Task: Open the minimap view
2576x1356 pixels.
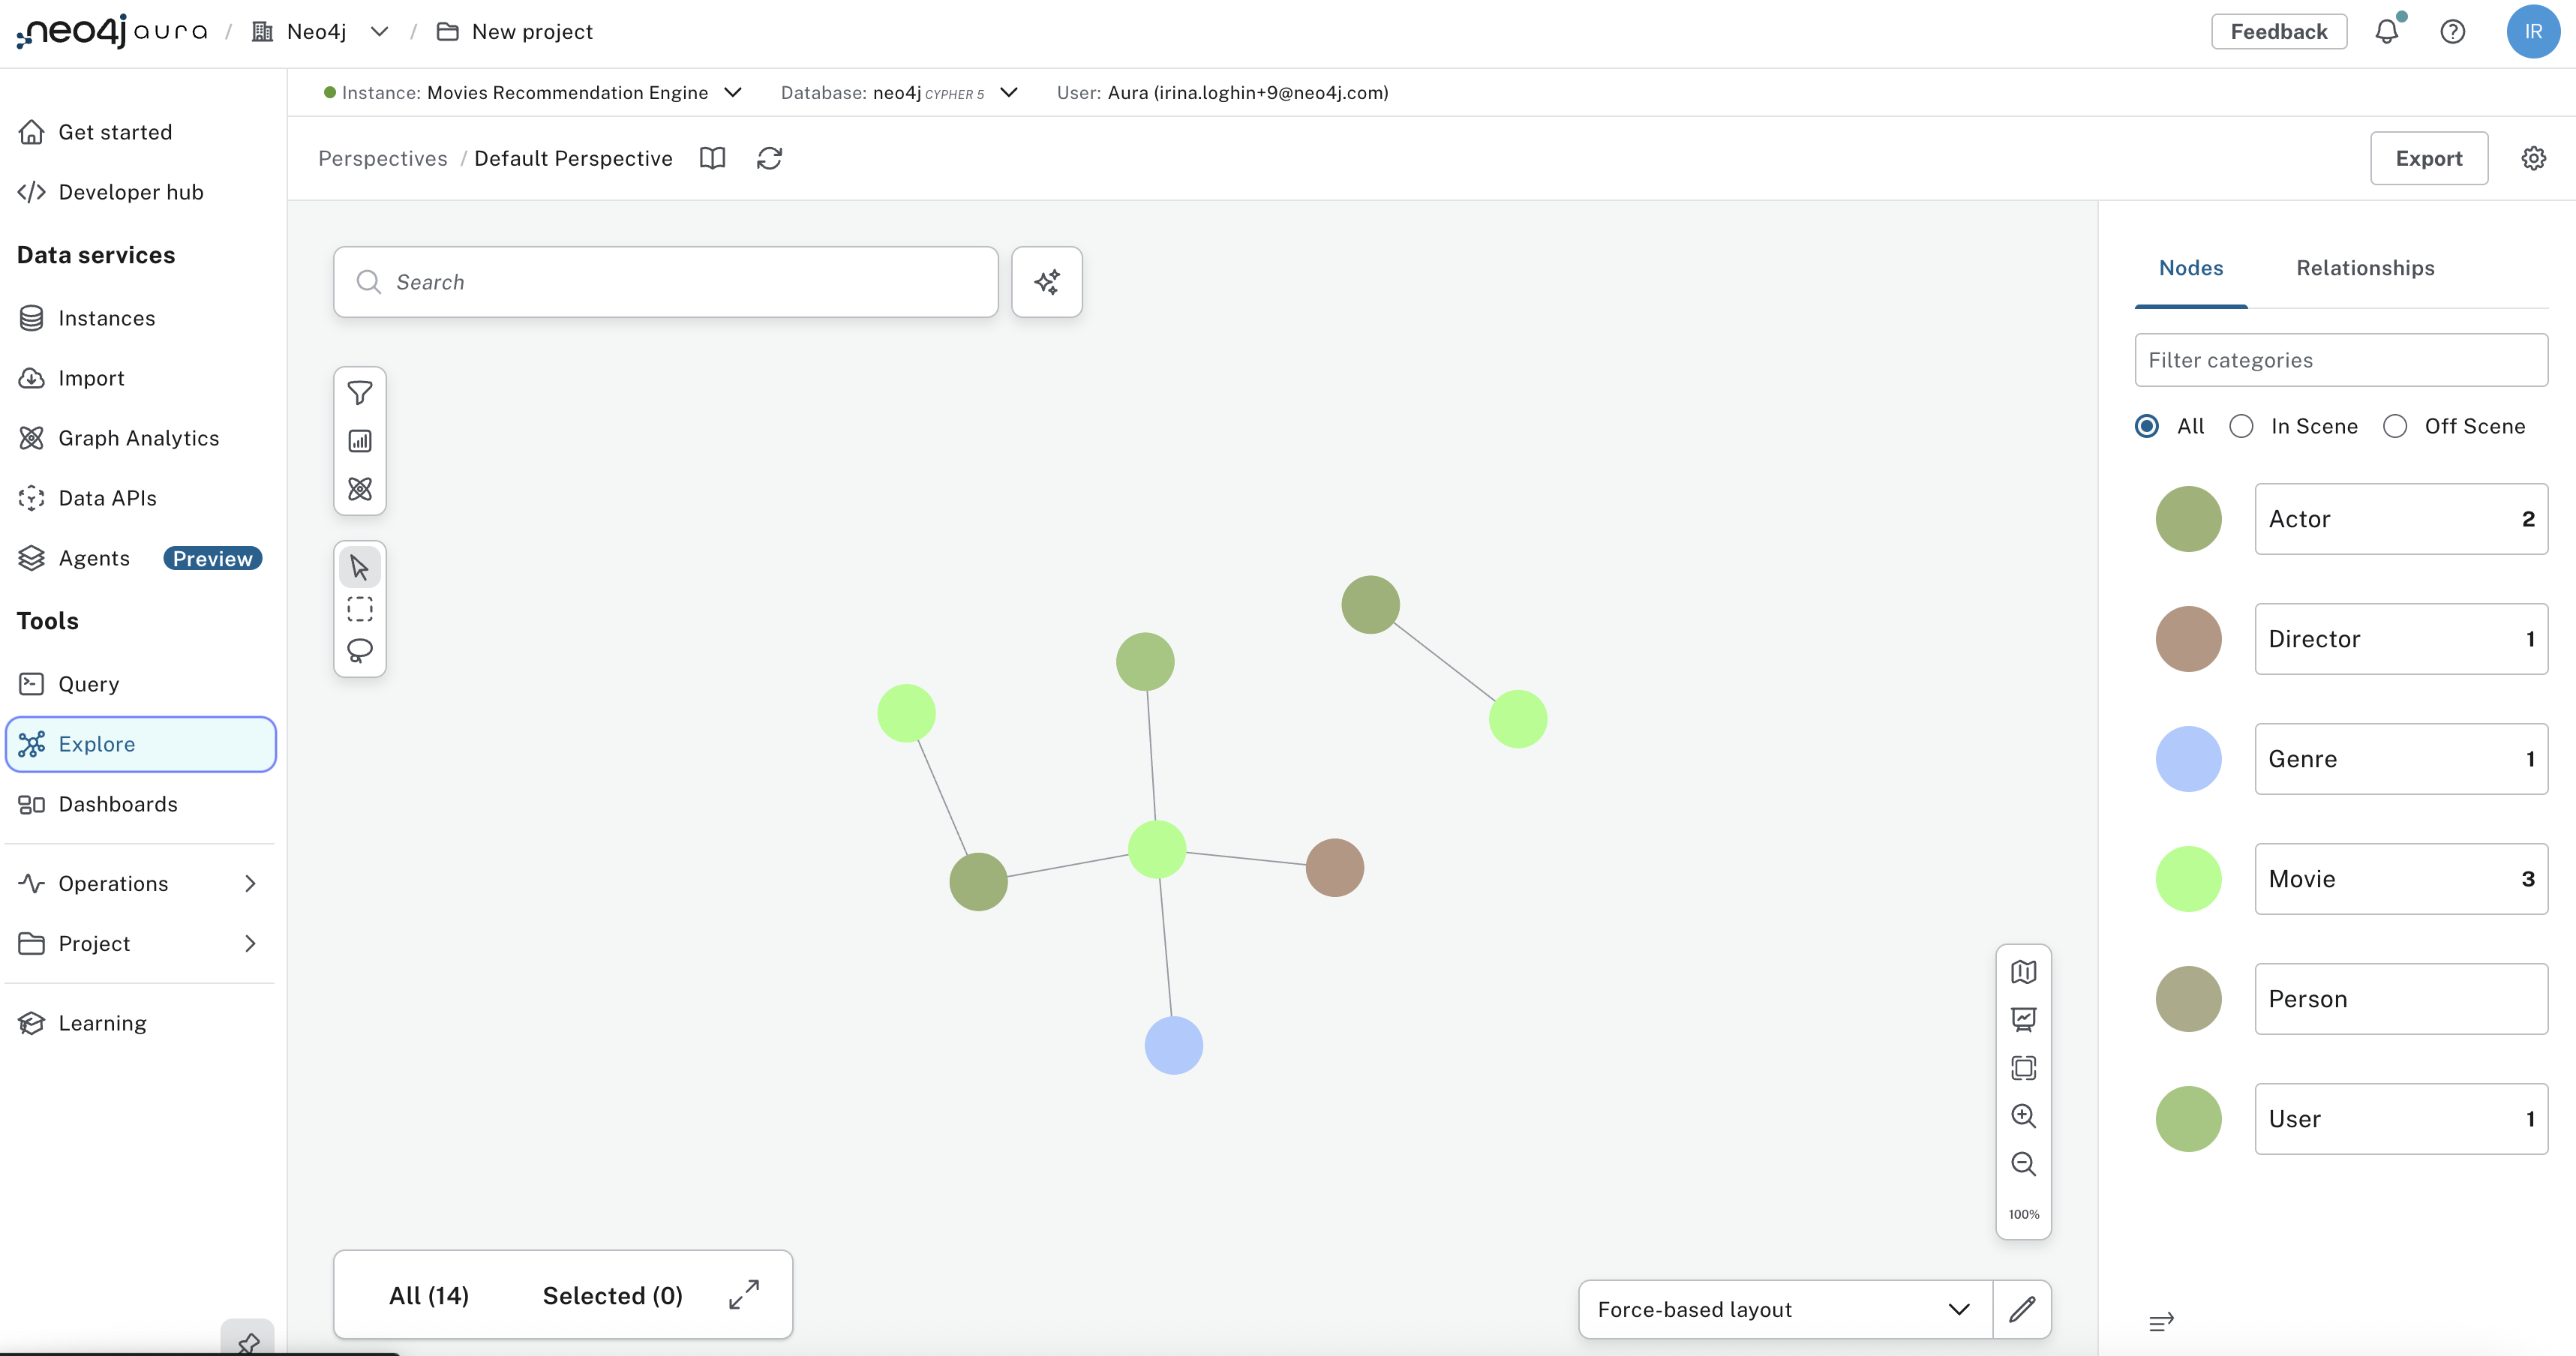Action: click(2024, 971)
